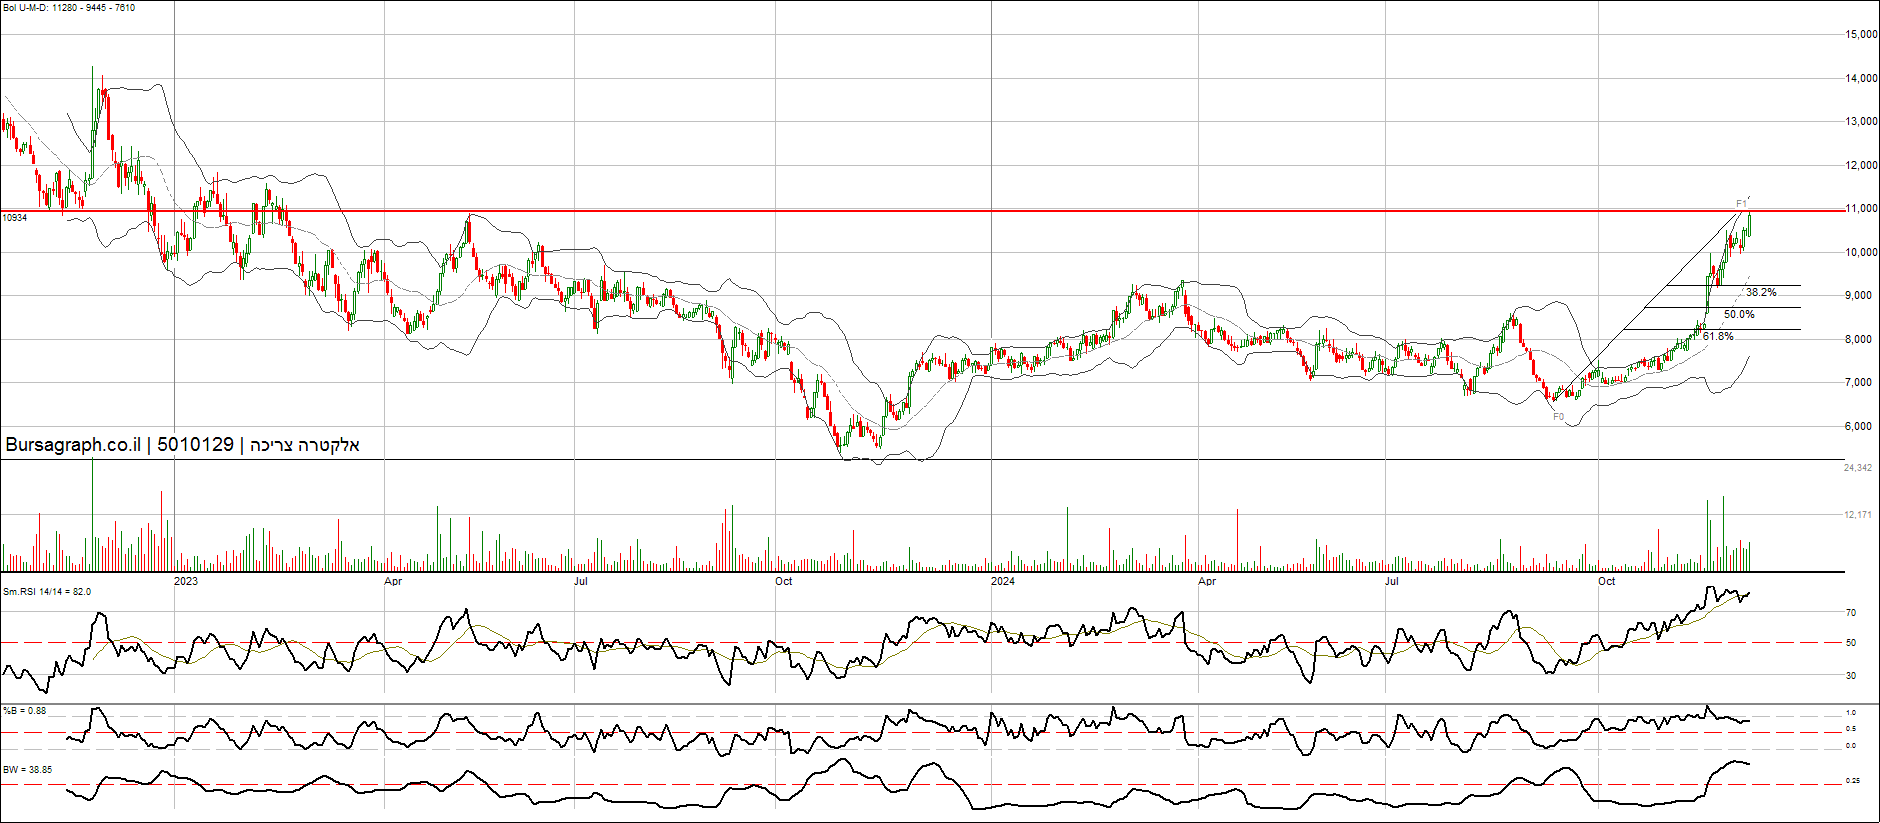Select the F0 Fibonacci anchor label
Image resolution: width=1880 pixels, height=823 pixels.
tap(1558, 417)
